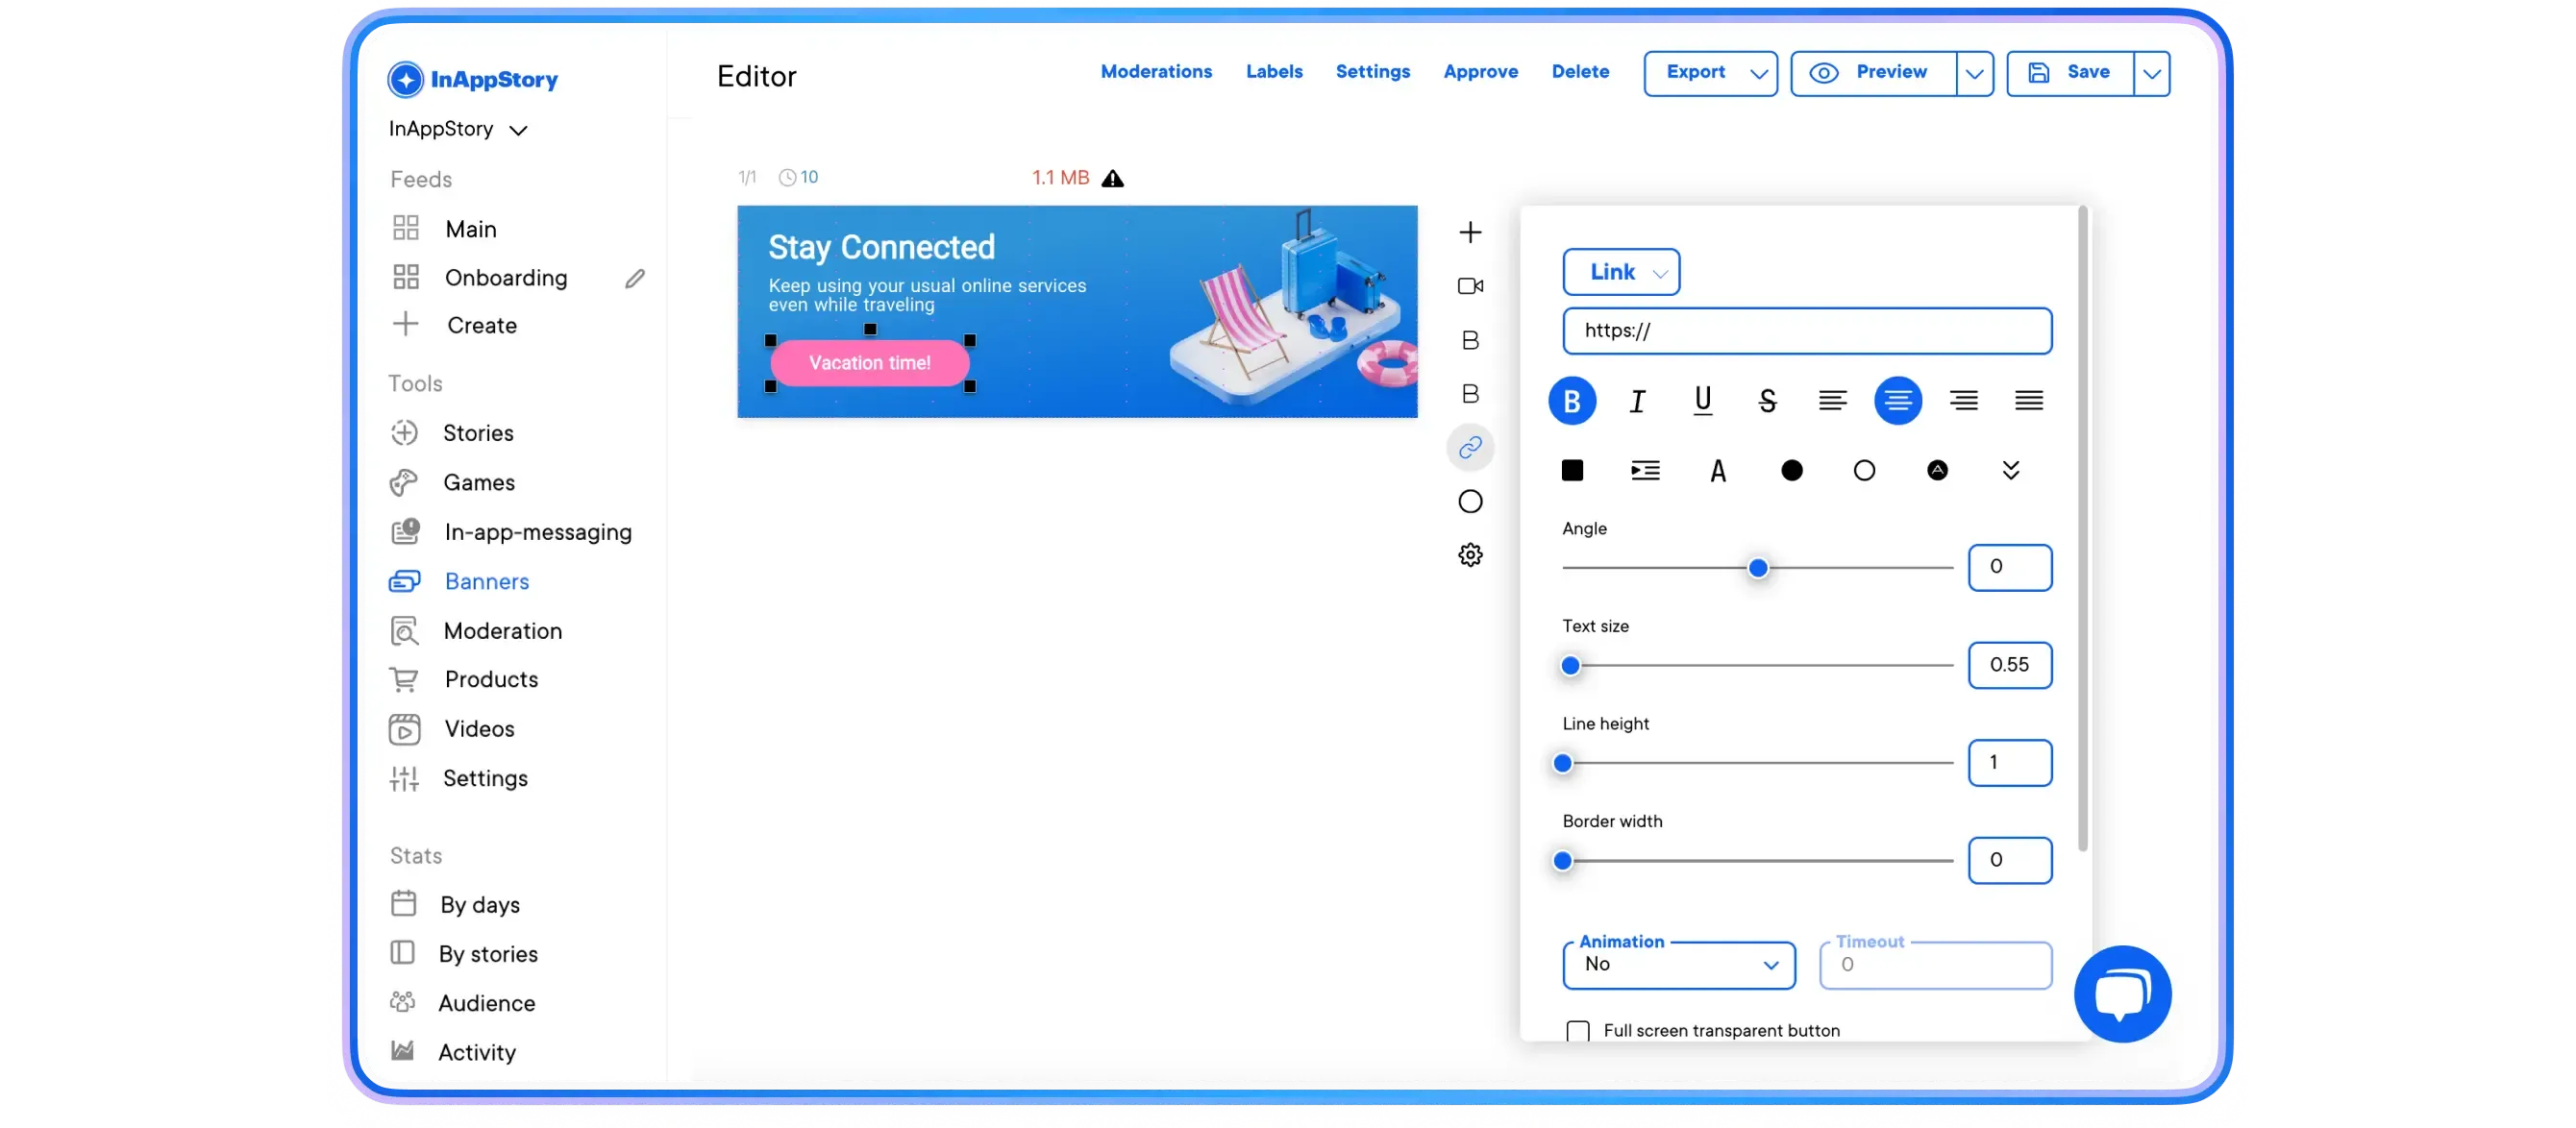The width and height of the screenshot is (2576, 1128).
Task: Click the Border width slider handle
Action: coord(1562,861)
